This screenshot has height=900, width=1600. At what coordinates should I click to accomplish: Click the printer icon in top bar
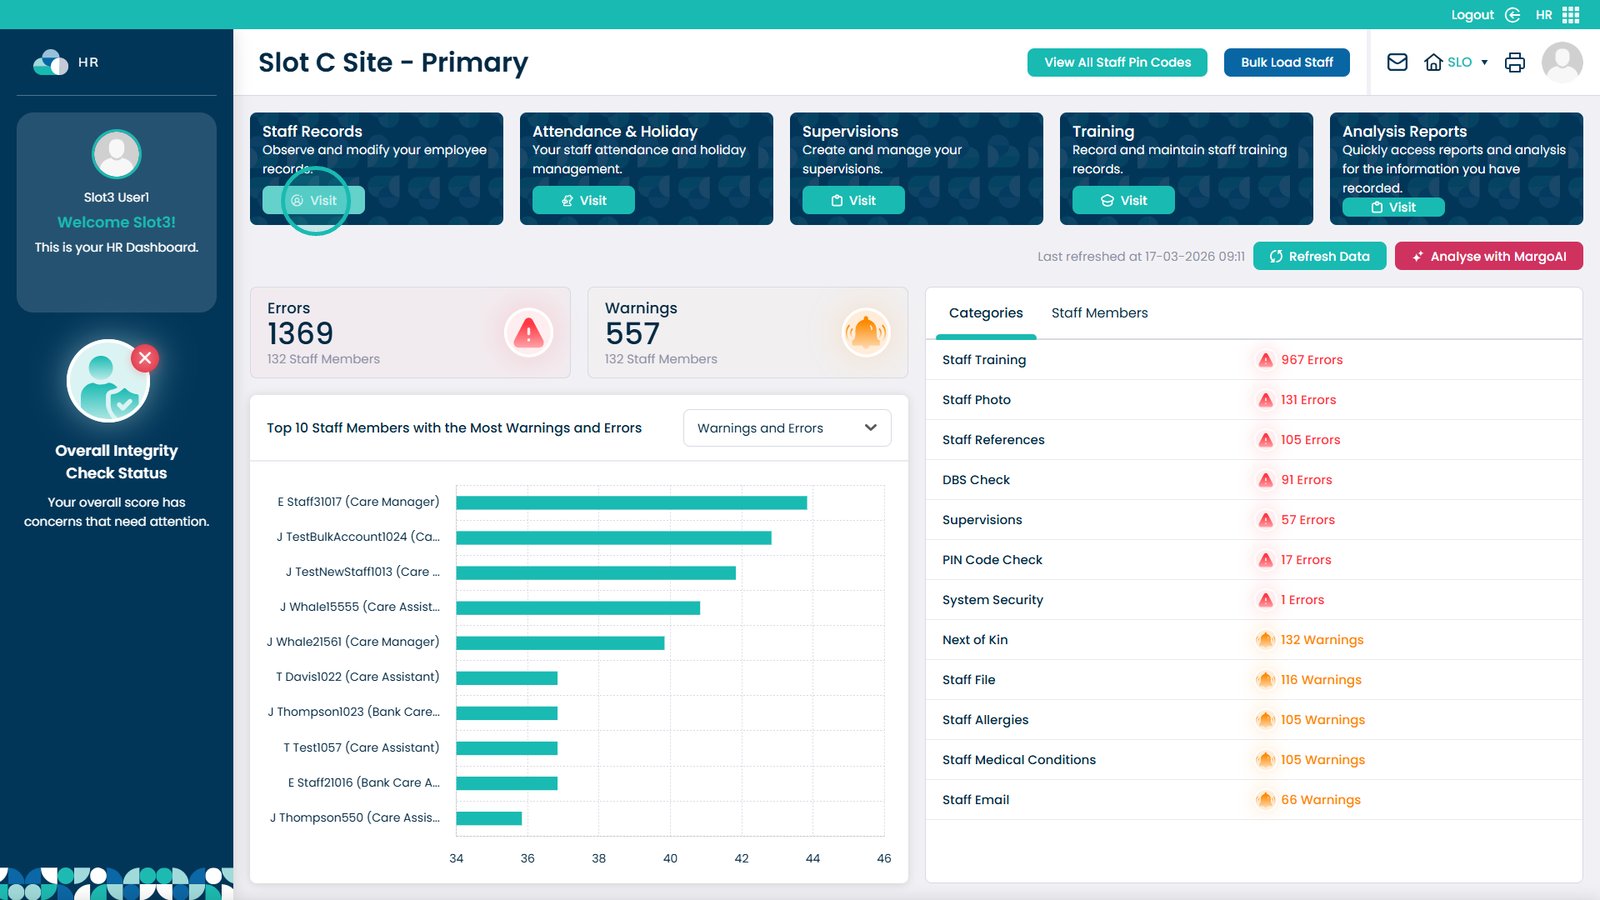pos(1515,62)
